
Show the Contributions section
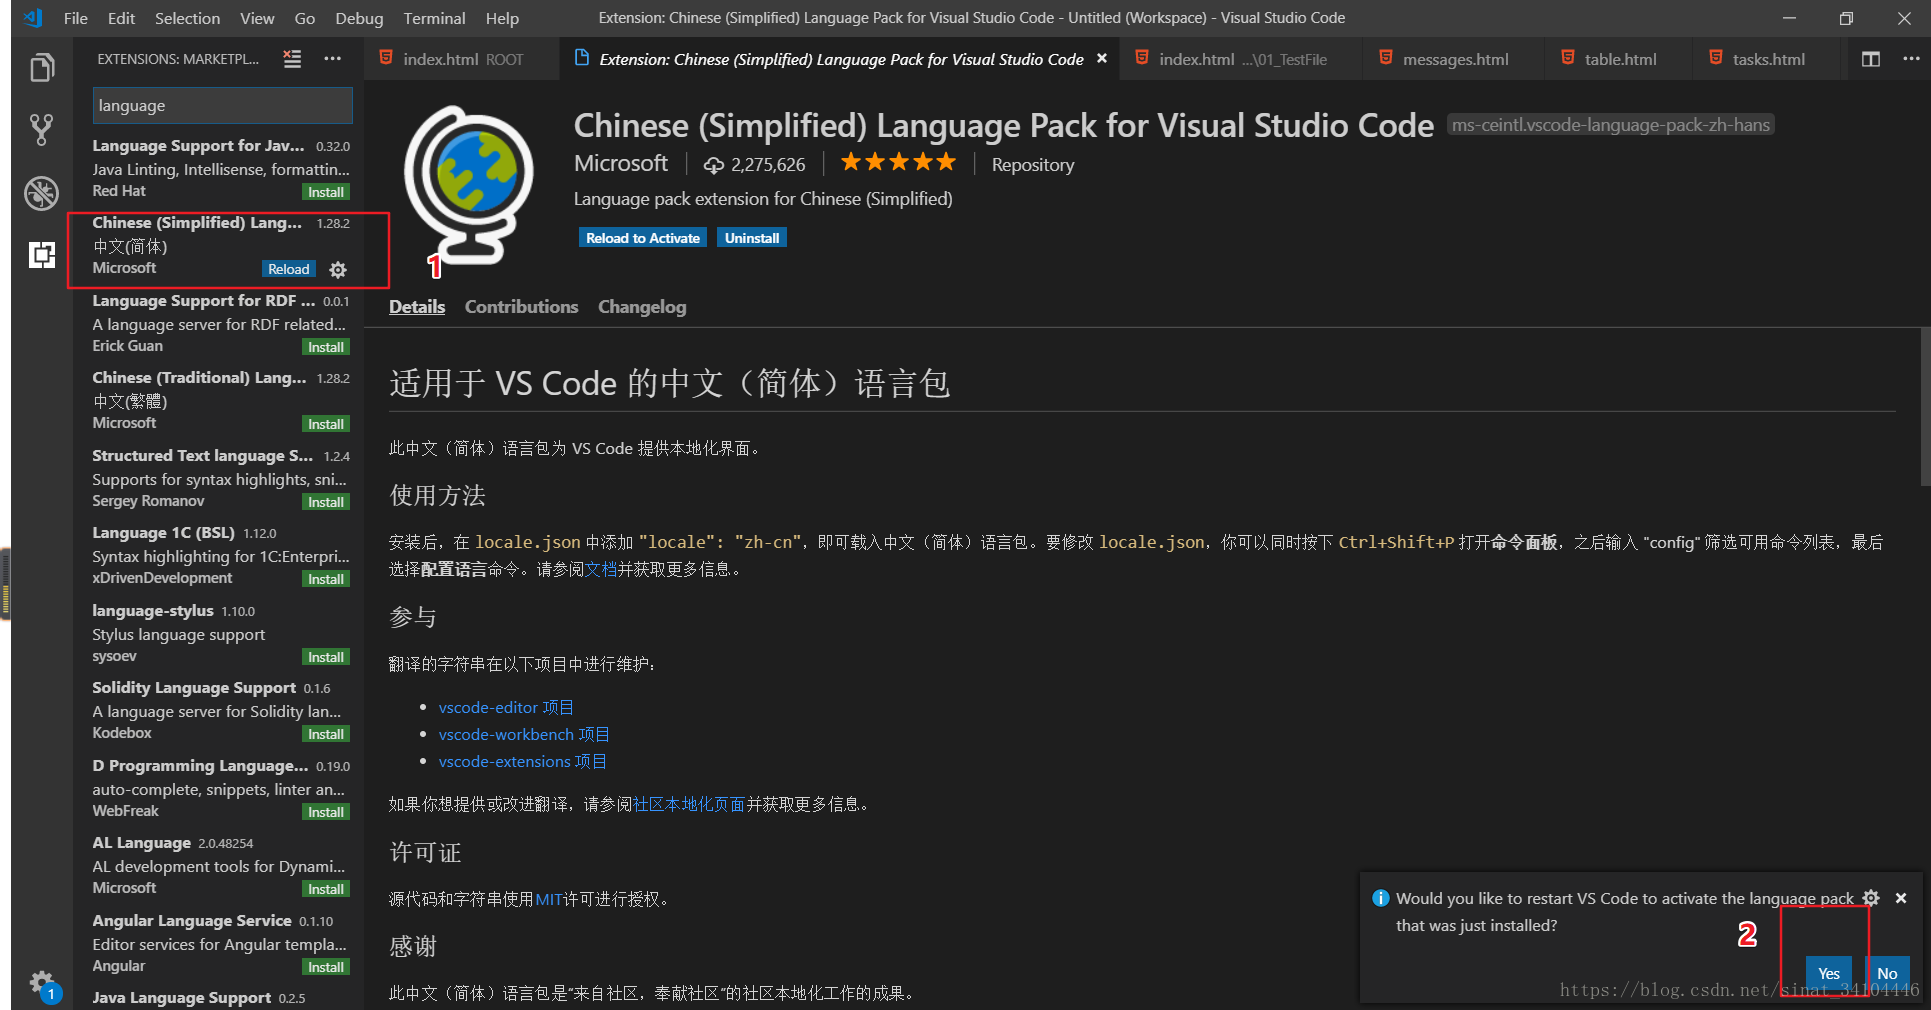[x=521, y=307]
